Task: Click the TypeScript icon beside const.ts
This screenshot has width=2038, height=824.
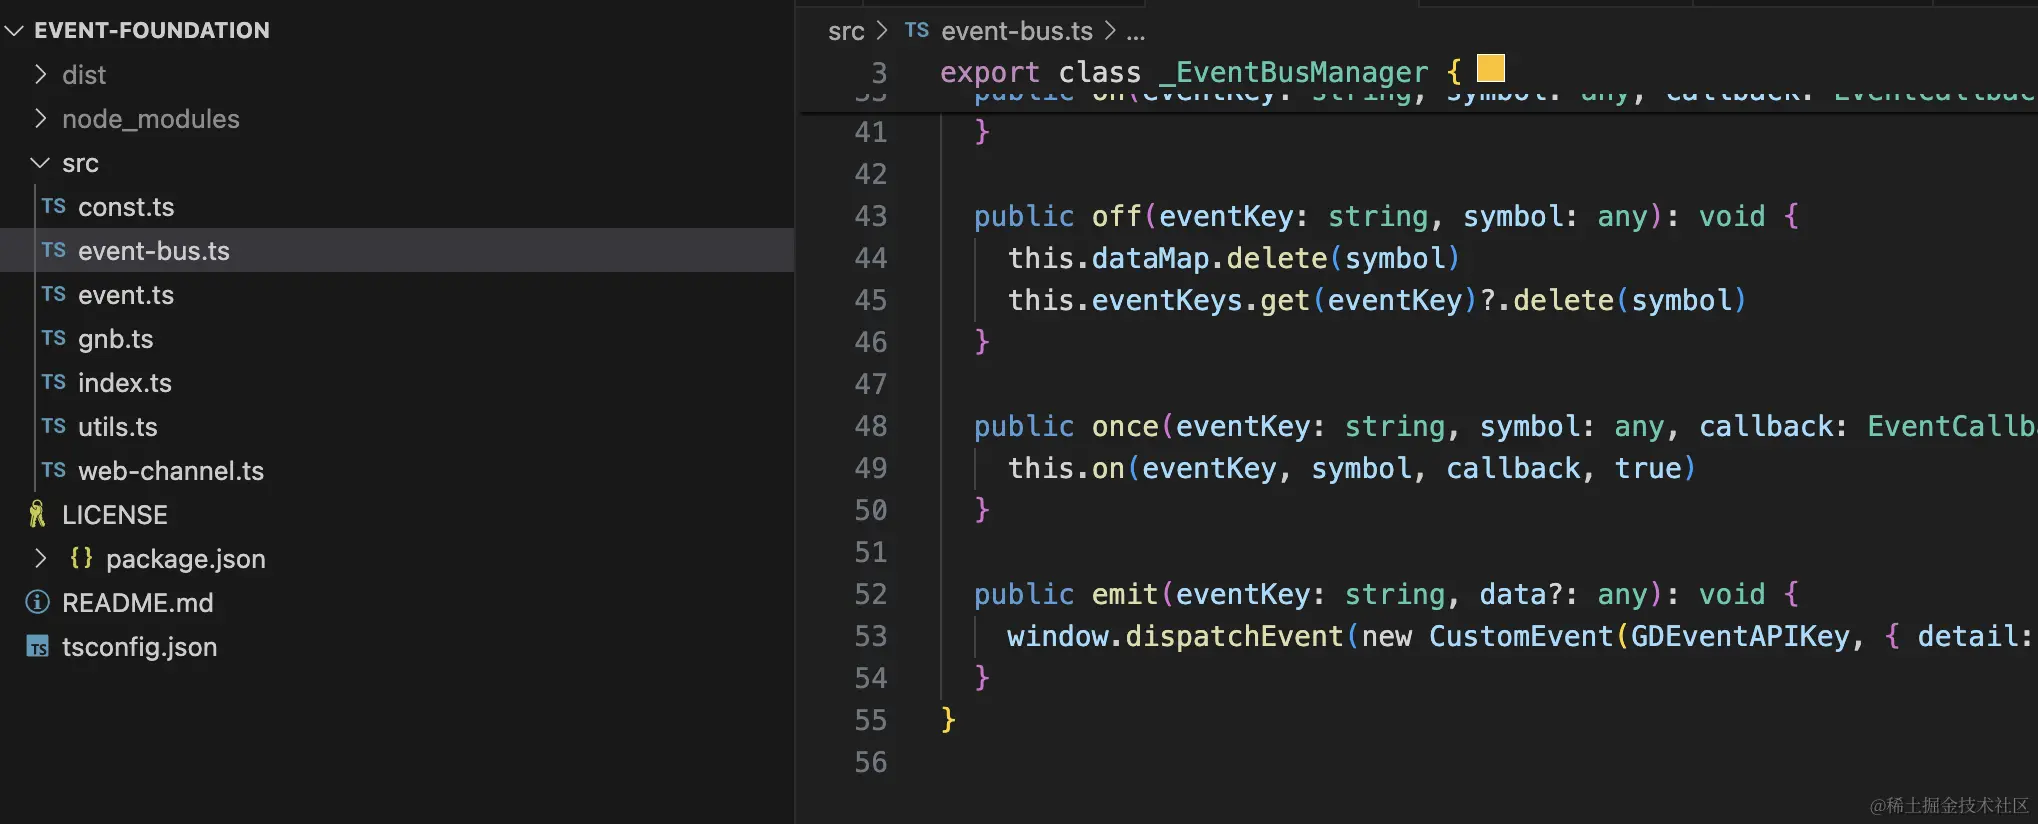Action: coord(54,206)
